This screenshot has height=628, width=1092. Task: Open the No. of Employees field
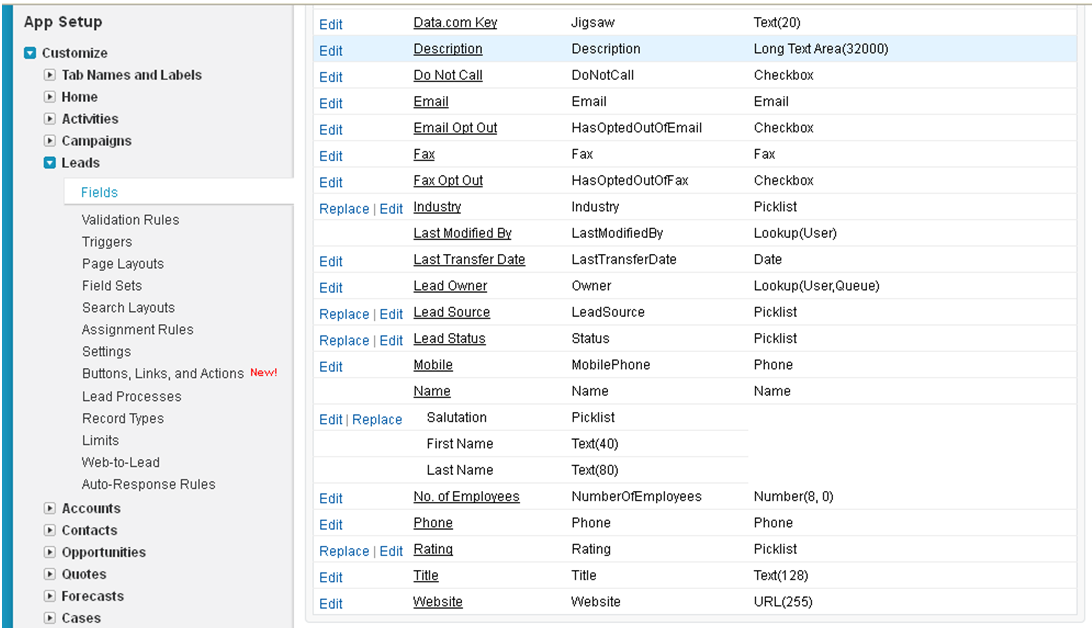[466, 497]
